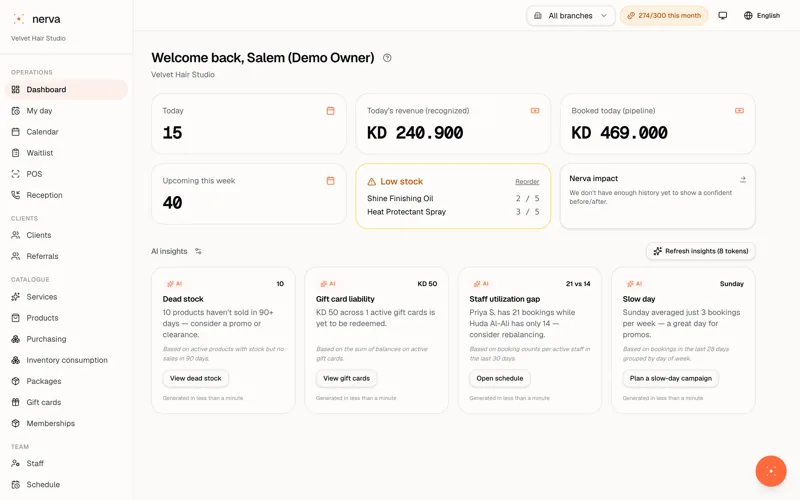Image resolution: width=800 pixels, height=500 pixels.
Task: Click the KD 469.000 pipeline value
Action: point(619,133)
